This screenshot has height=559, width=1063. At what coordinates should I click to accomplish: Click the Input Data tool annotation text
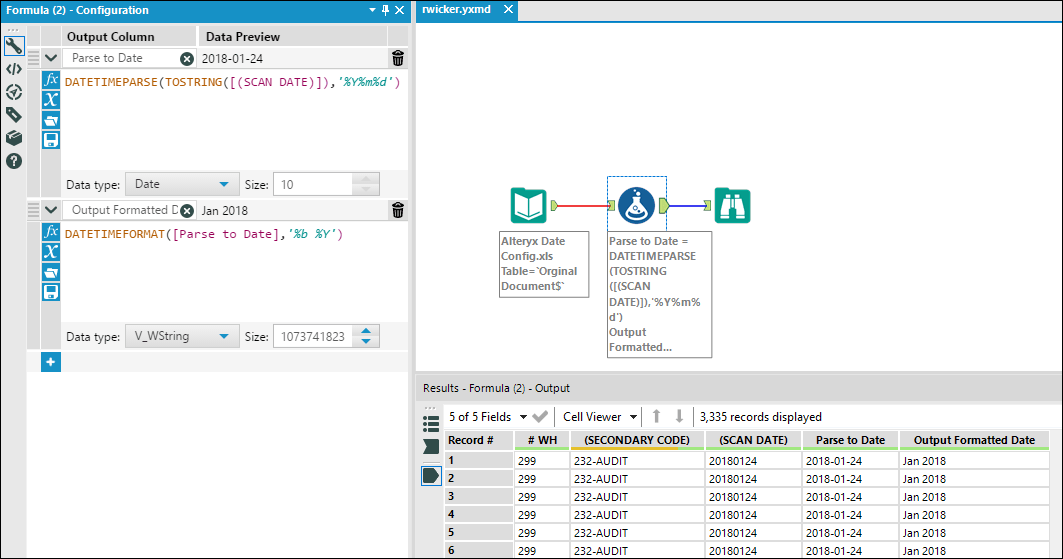(544, 264)
